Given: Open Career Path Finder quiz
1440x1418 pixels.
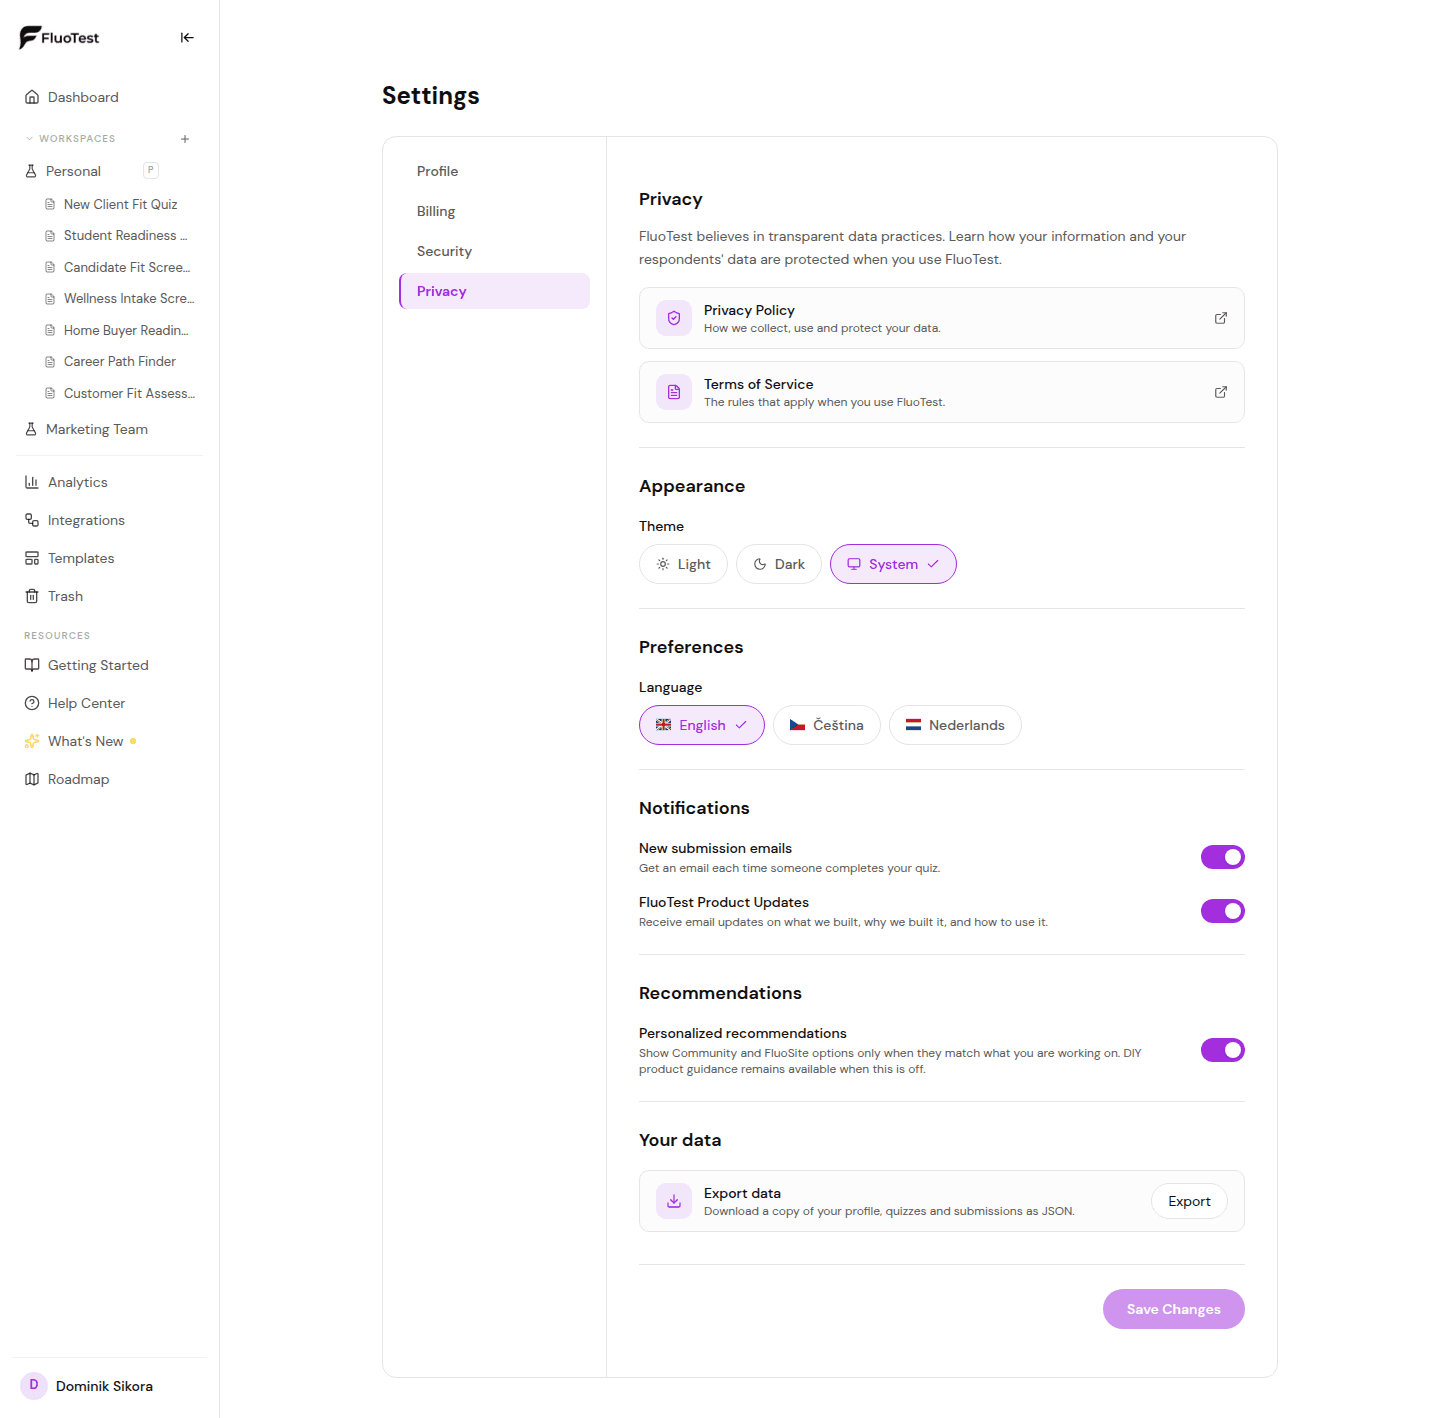Looking at the screenshot, I should tap(120, 362).
